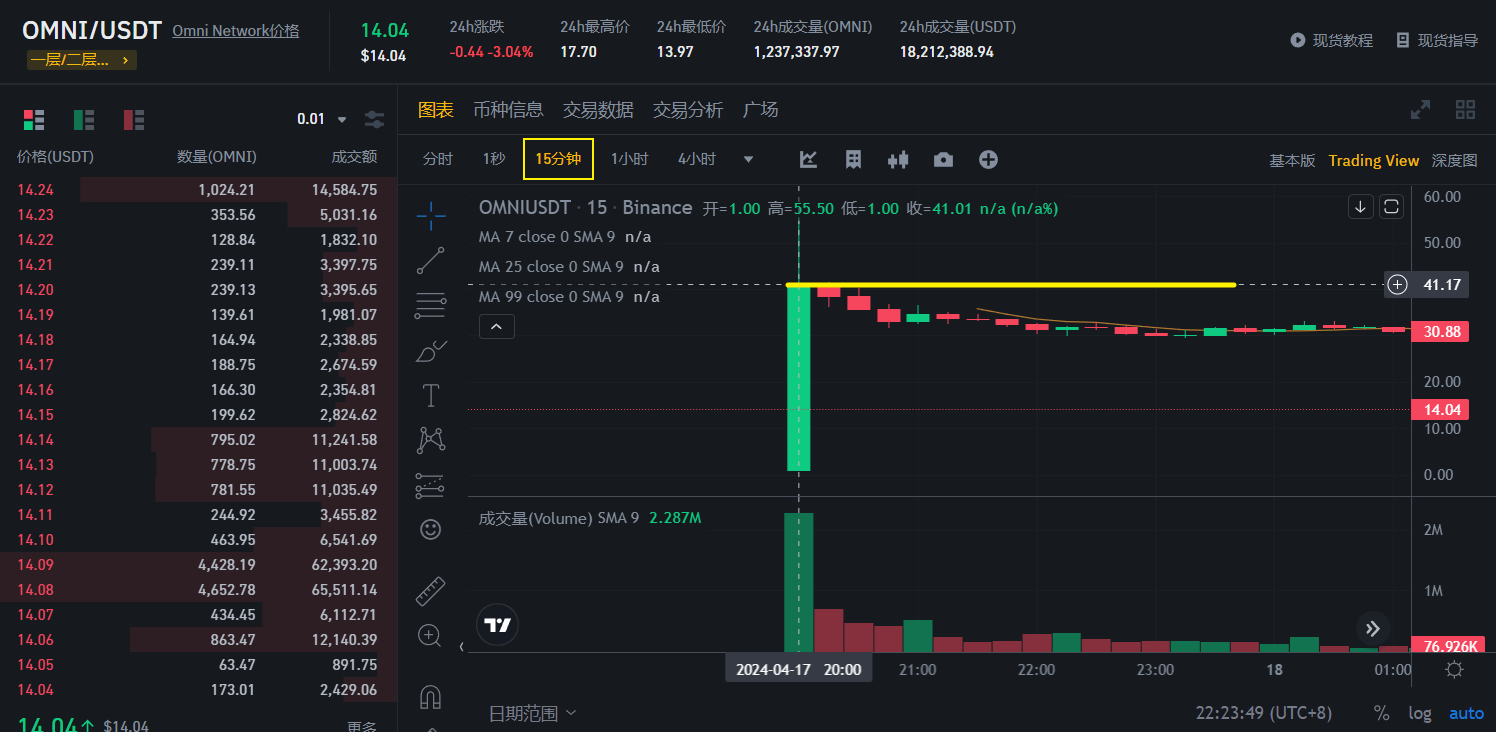Open the 日期范围 date range dropdown

coord(532,713)
